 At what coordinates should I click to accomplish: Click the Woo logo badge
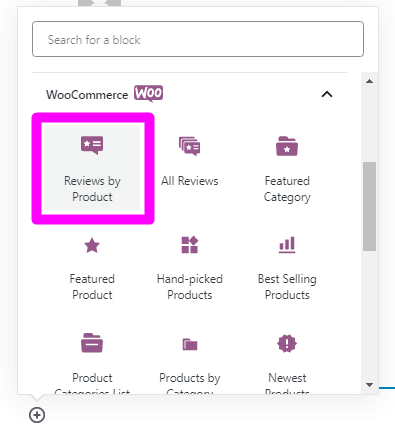[149, 94]
